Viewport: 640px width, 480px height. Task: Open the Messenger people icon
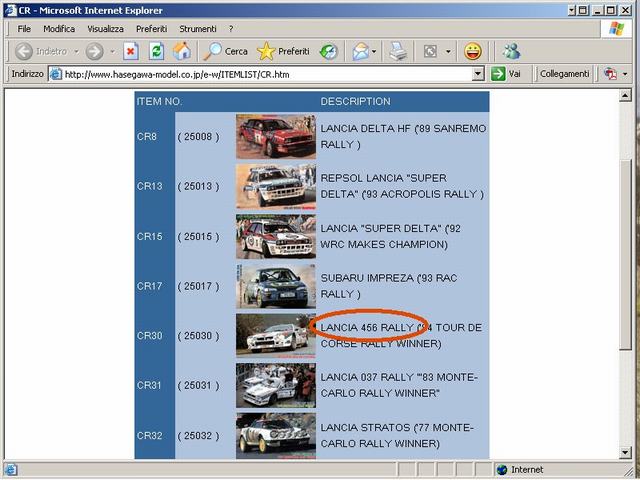511,51
